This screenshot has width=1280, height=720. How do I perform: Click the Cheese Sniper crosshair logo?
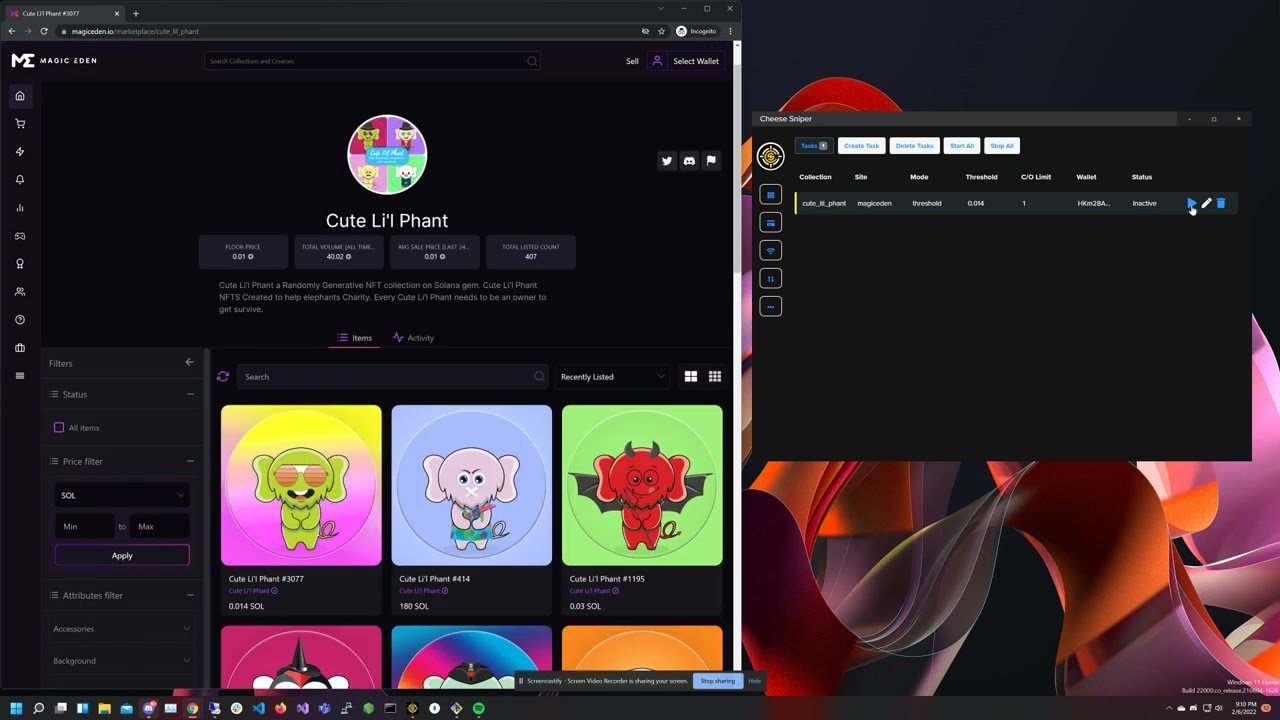[x=770, y=156]
